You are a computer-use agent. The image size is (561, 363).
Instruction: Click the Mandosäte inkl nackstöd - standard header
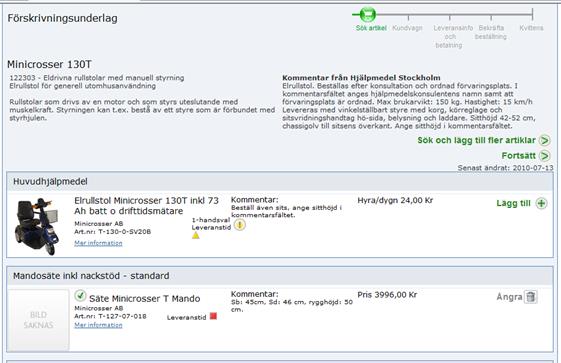point(280,276)
